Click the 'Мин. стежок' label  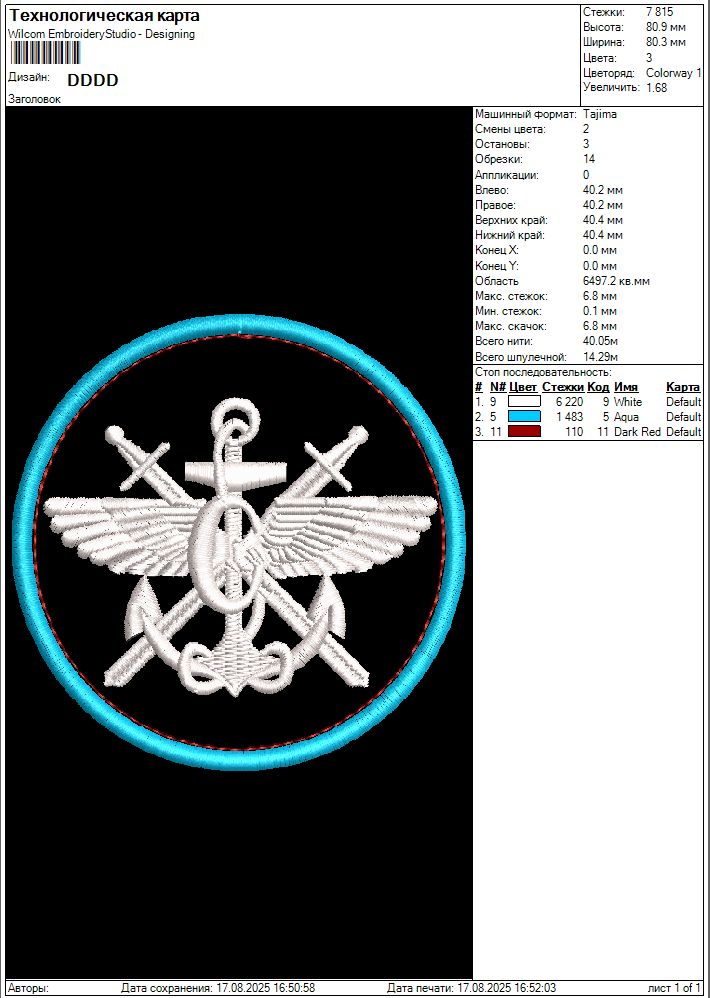(508, 311)
